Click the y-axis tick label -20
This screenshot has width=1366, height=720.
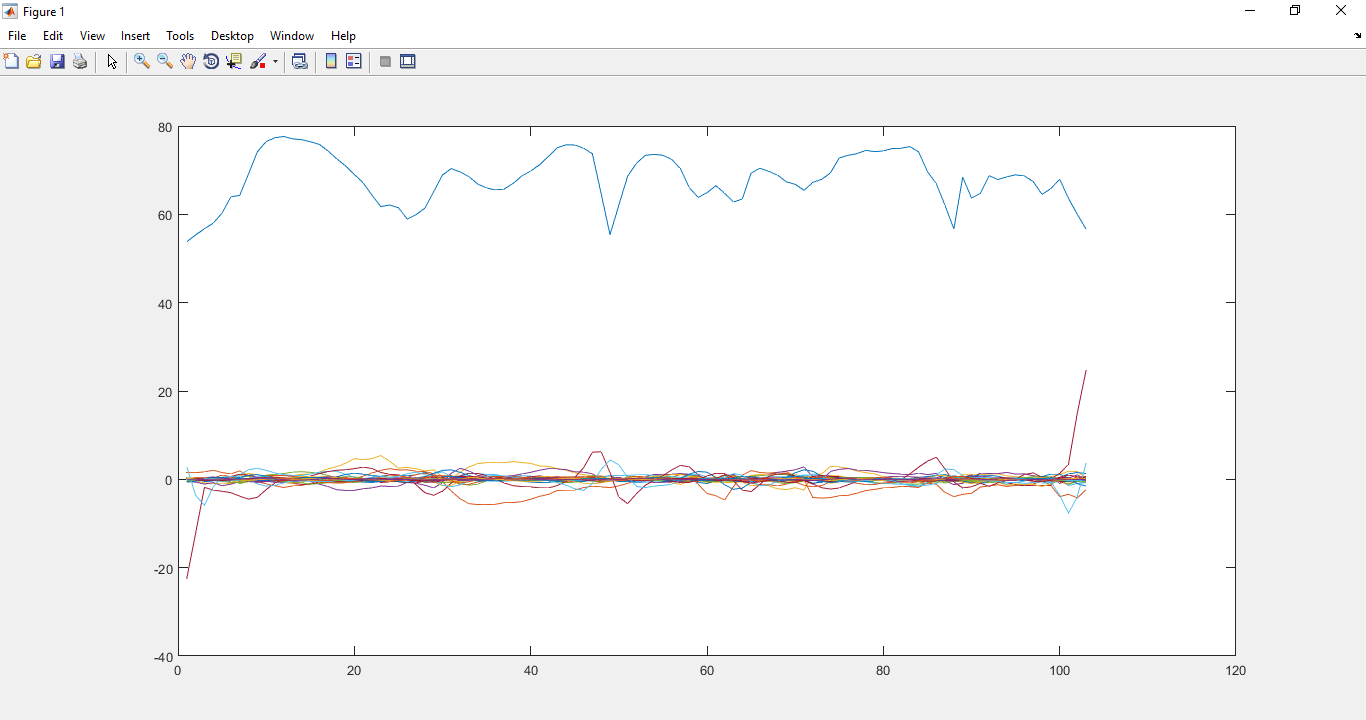163,568
